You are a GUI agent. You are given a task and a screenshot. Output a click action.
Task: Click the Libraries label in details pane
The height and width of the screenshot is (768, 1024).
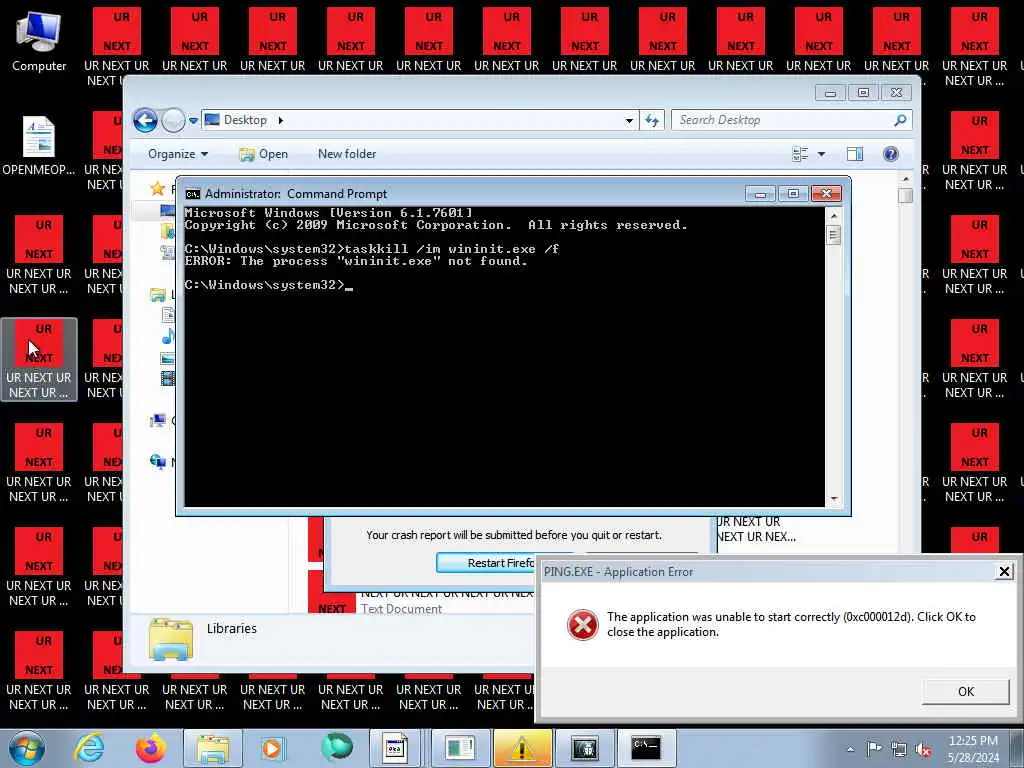[232, 628]
